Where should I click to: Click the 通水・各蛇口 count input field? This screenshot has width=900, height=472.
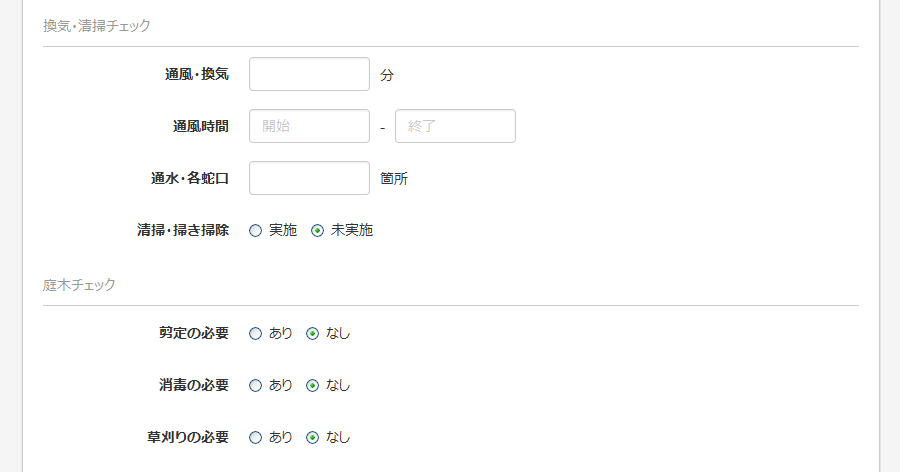309,178
